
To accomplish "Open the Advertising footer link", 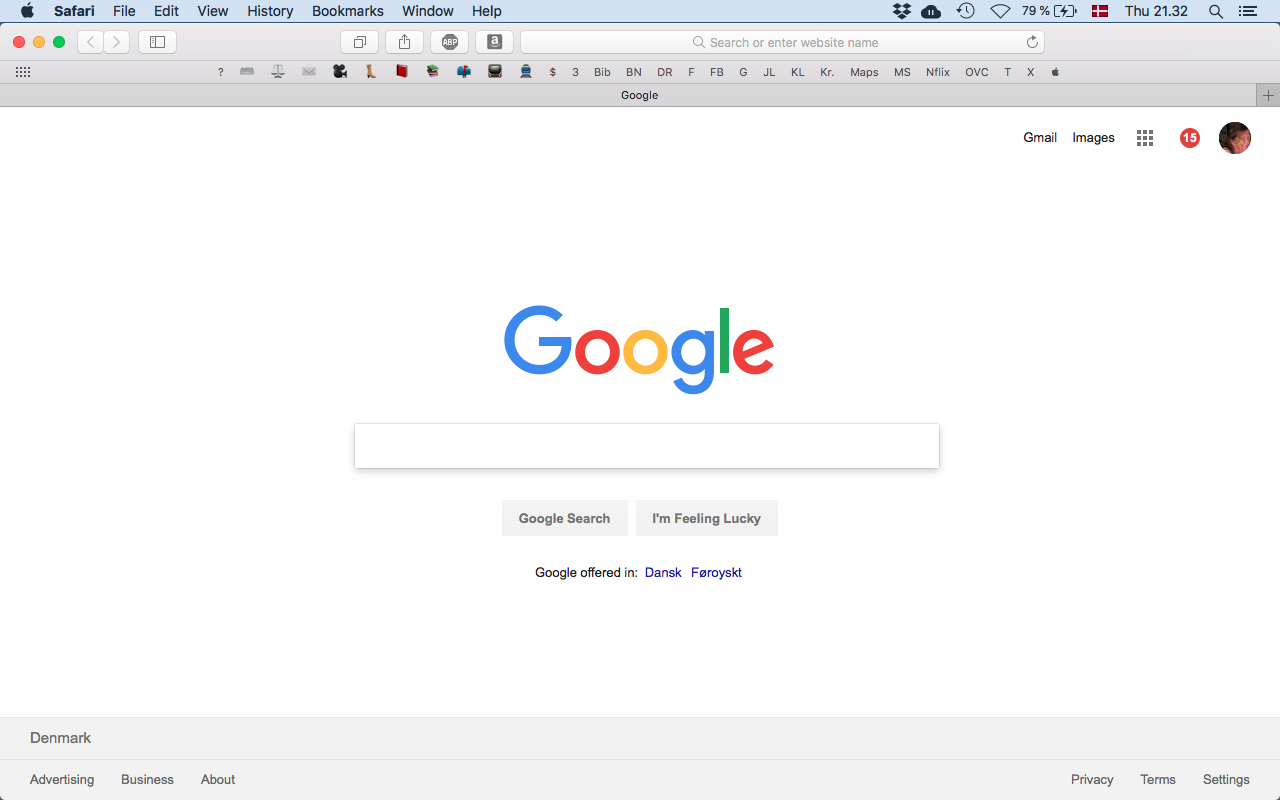I will click(x=62, y=780).
